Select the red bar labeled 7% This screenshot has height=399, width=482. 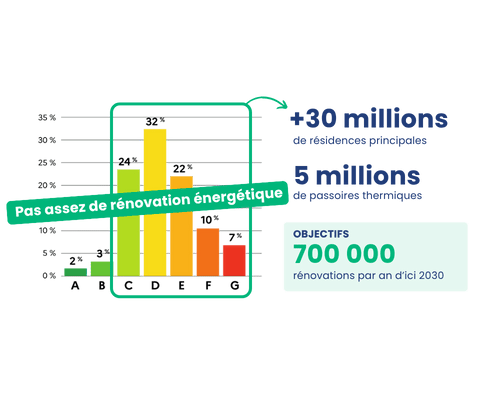point(234,261)
